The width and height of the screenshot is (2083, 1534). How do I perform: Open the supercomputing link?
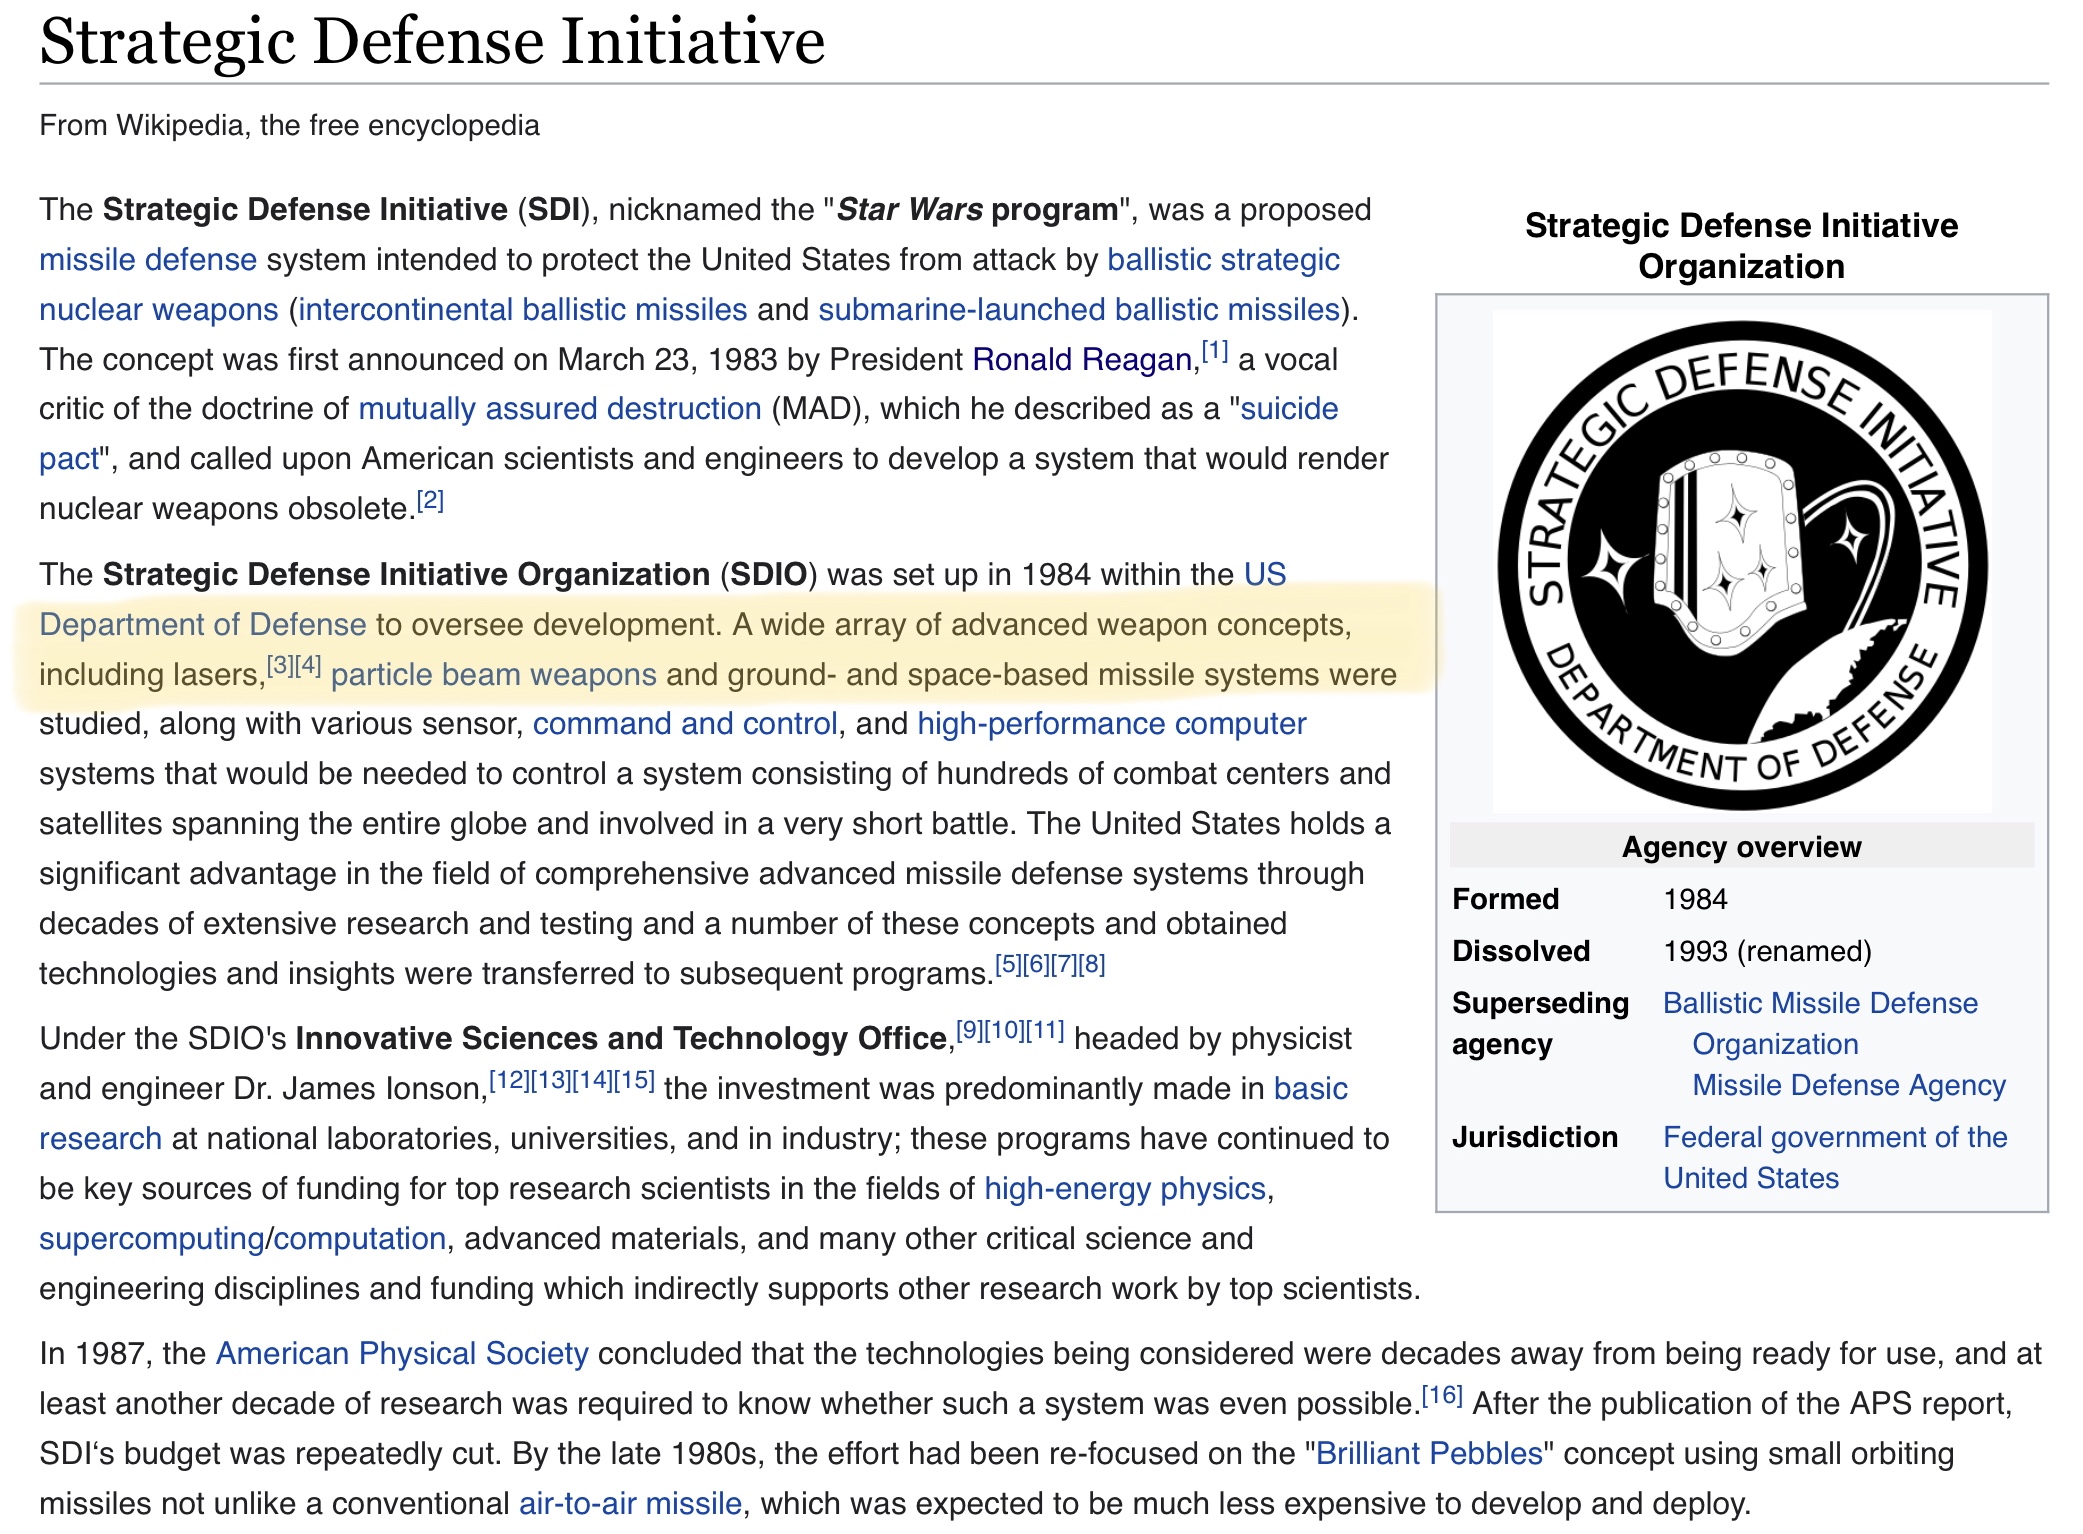click(150, 1239)
